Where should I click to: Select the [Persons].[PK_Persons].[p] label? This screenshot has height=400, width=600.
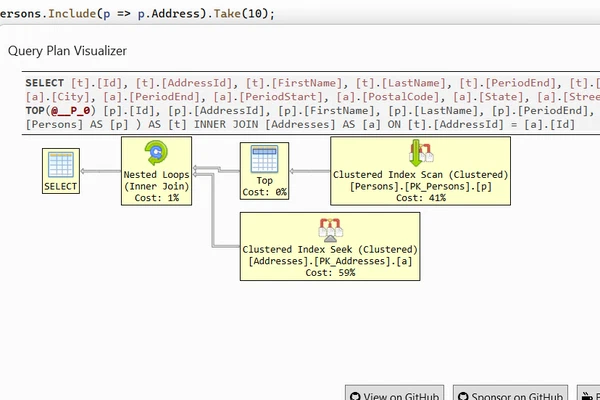[421, 186]
